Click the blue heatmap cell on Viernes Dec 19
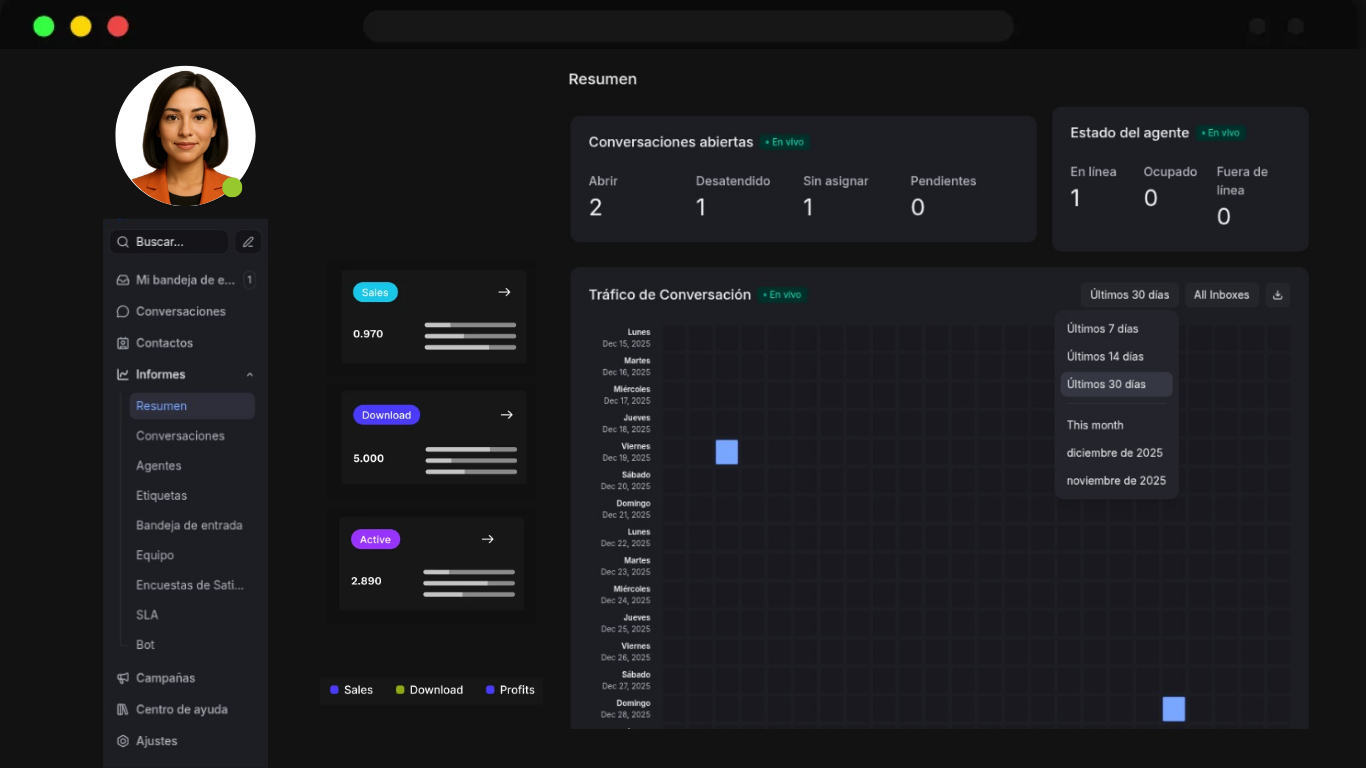 point(727,452)
